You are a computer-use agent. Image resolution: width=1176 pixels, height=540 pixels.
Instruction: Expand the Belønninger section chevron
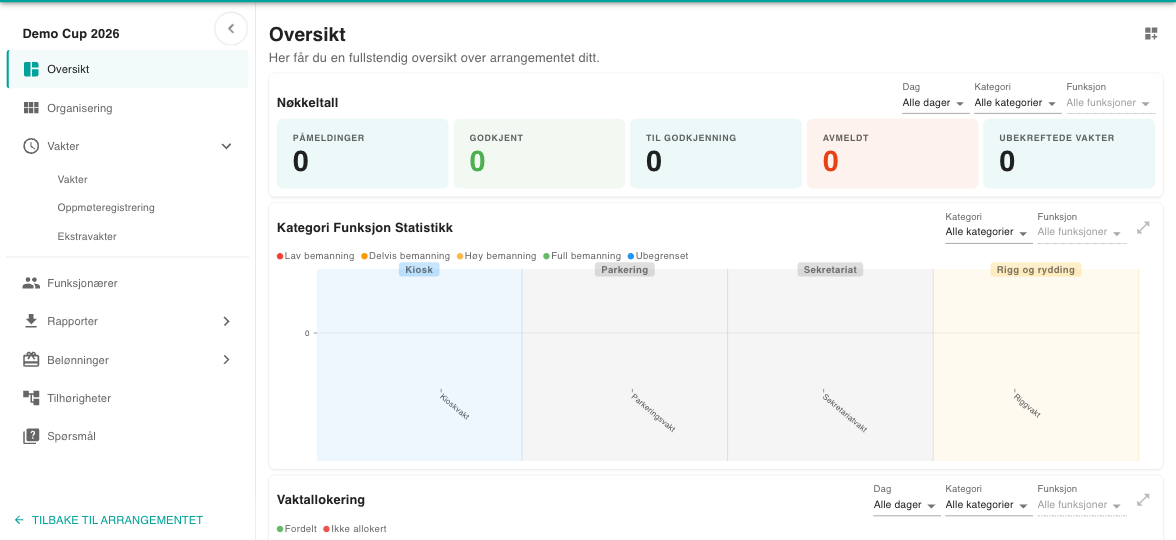point(226,360)
